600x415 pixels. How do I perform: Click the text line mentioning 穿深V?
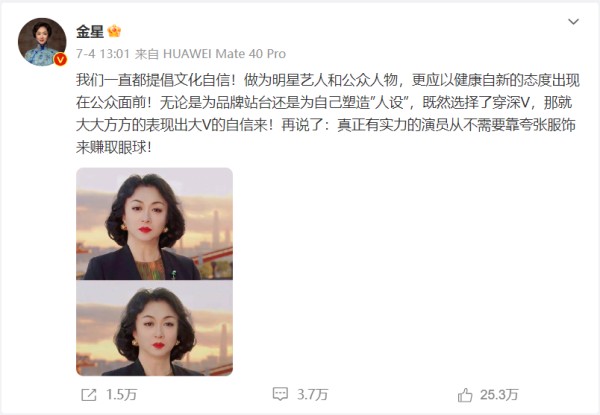click(x=324, y=103)
